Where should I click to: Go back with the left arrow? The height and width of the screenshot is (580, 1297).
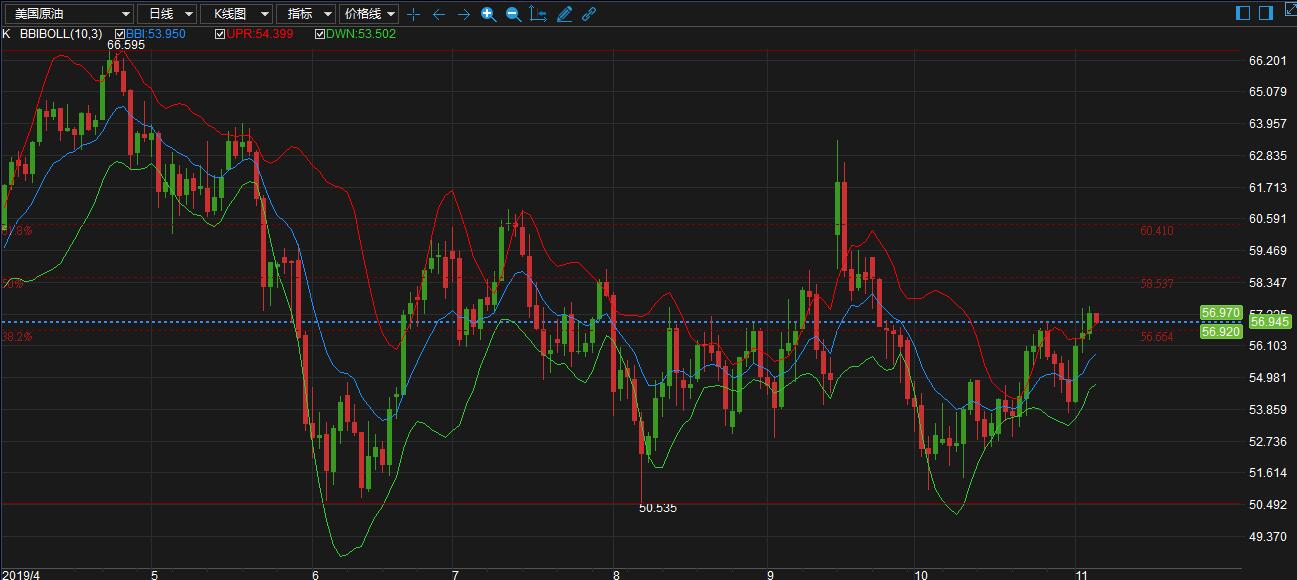[439, 14]
